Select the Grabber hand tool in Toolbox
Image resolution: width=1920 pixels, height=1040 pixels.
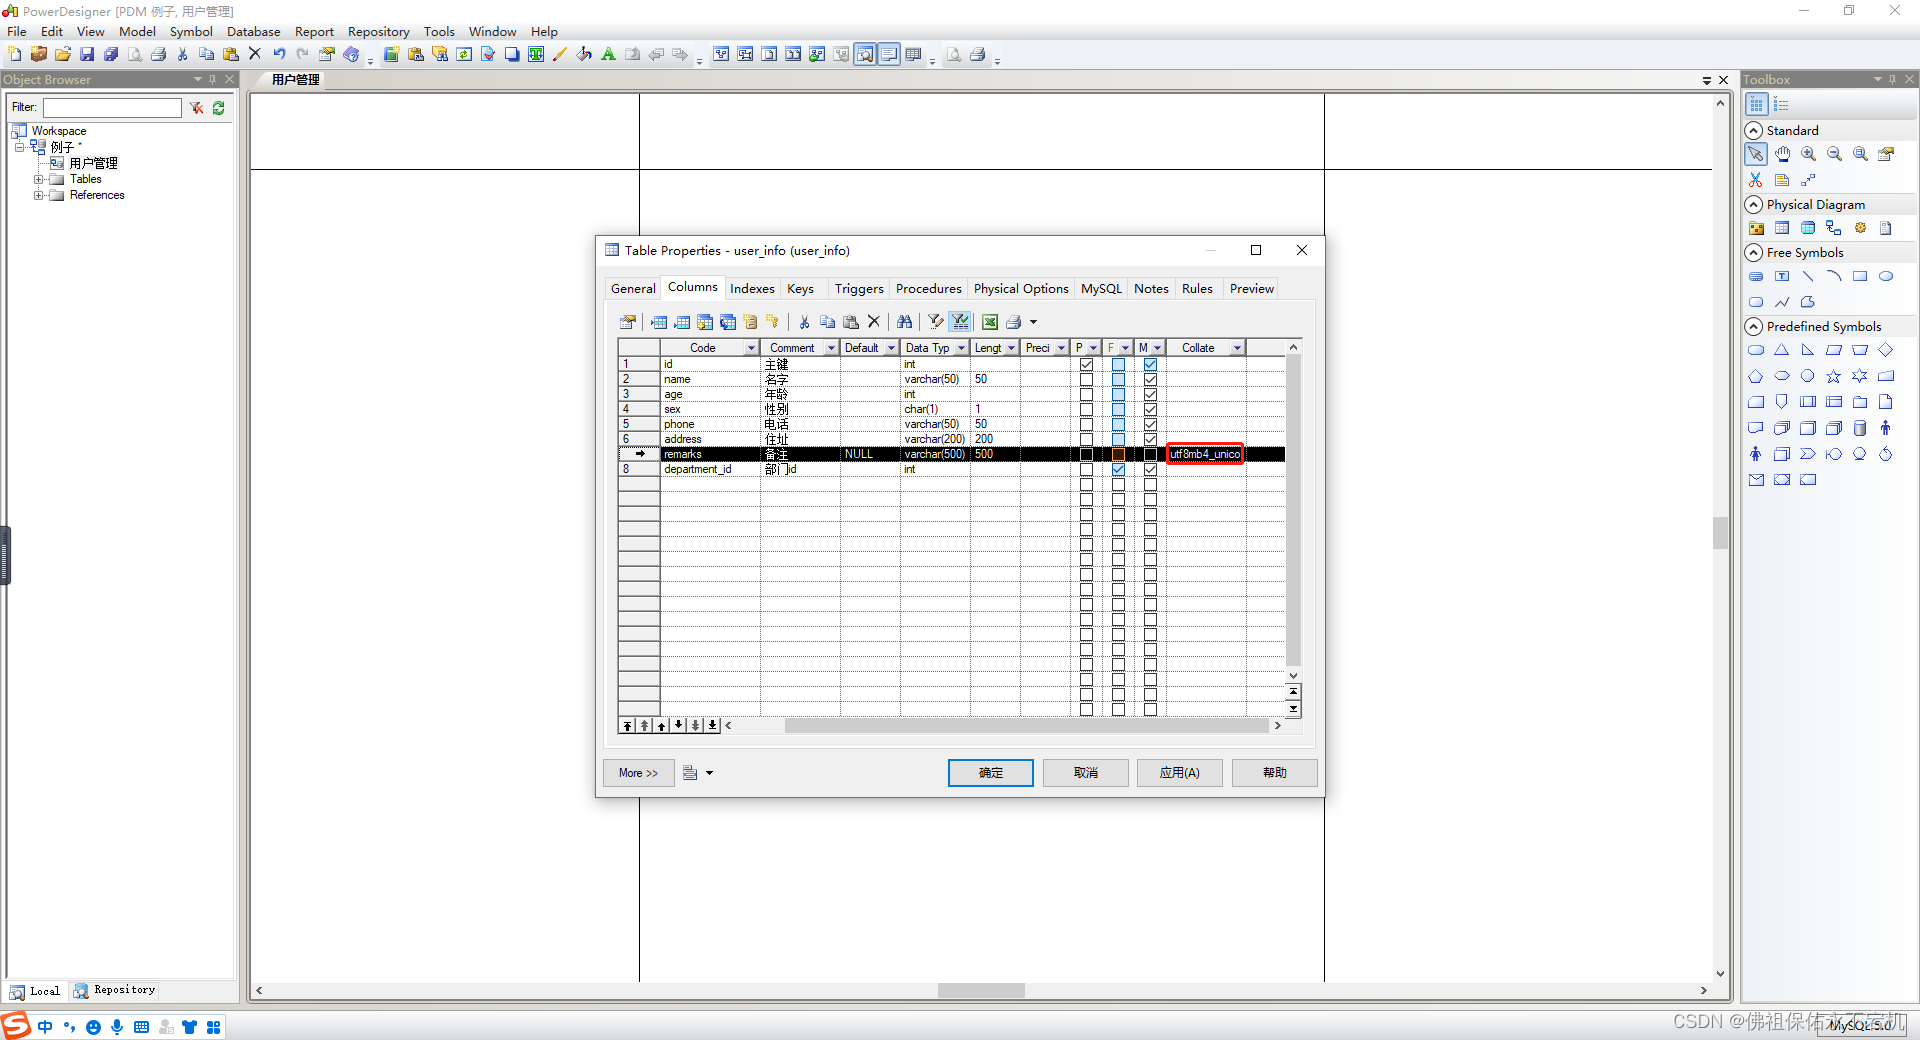click(x=1782, y=154)
